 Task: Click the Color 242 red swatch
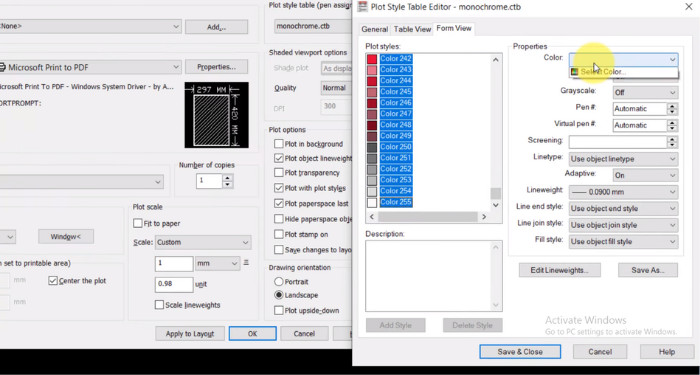(372, 59)
